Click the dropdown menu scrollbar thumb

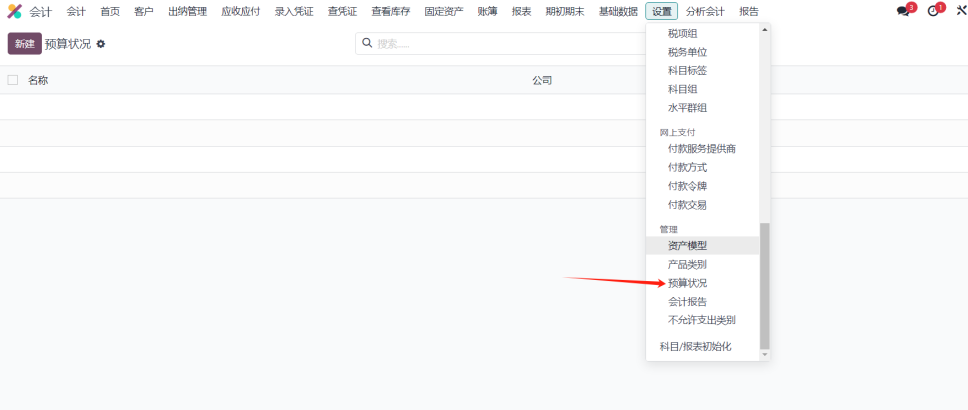coord(765,286)
